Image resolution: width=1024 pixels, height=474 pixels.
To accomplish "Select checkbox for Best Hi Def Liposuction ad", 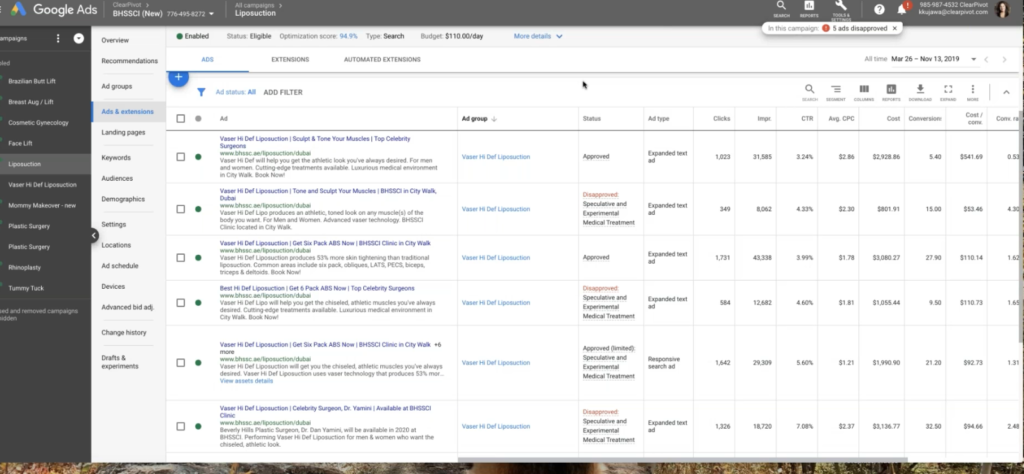I will click(181, 301).
